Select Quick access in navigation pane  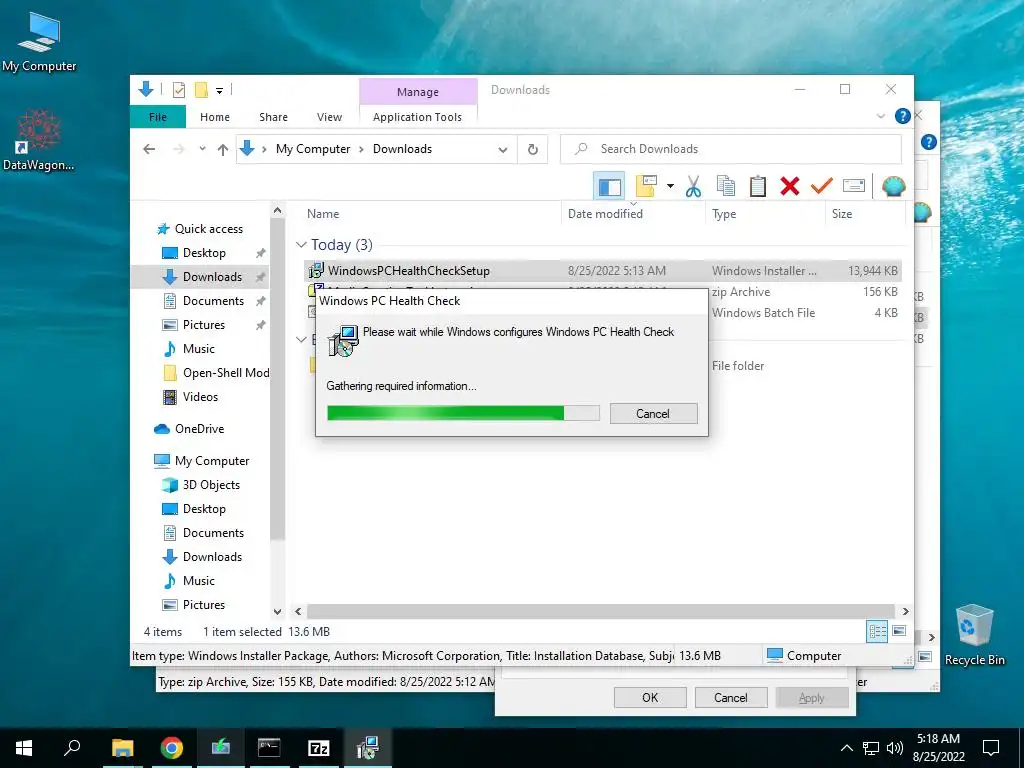click(x=208, y=229)
